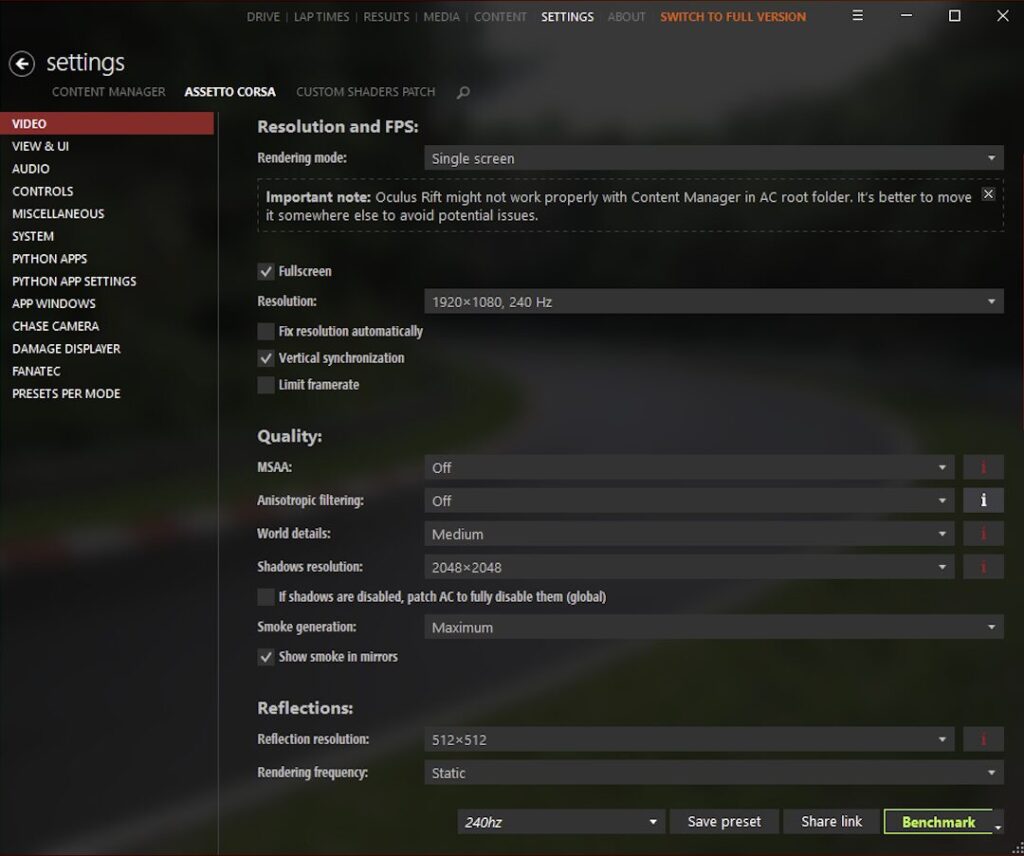This screenshot has height=856, width=1024.
Task: Show Reflection resolution info icon
Action: pyautogui.click(x=984, y=739)
